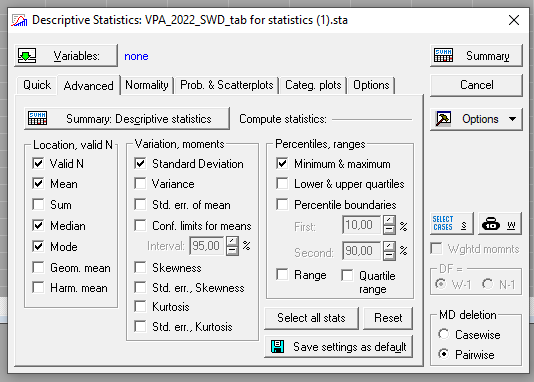
Task: Uncheck the Valid N checkbox
Action: tap(38, 163)
